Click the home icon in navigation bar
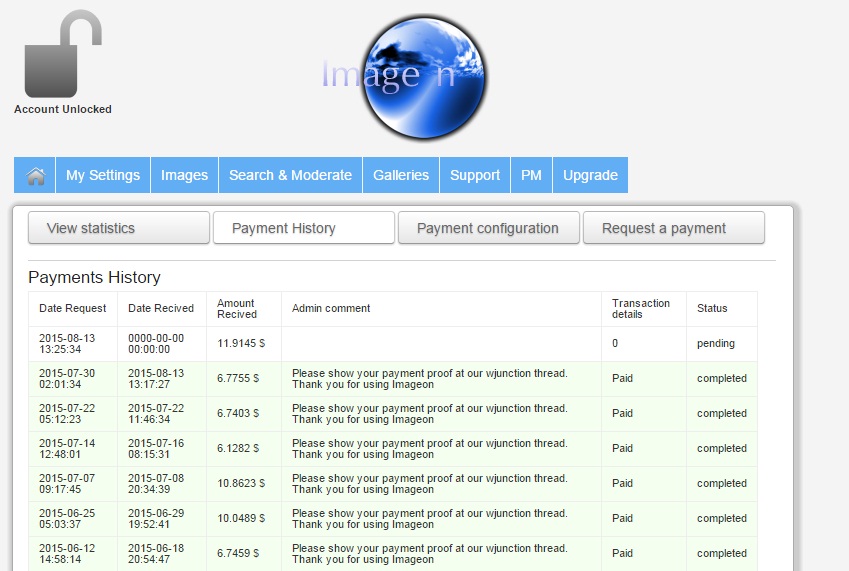The height and width of the screenshot is (571, 849). [x=35, y=175]
